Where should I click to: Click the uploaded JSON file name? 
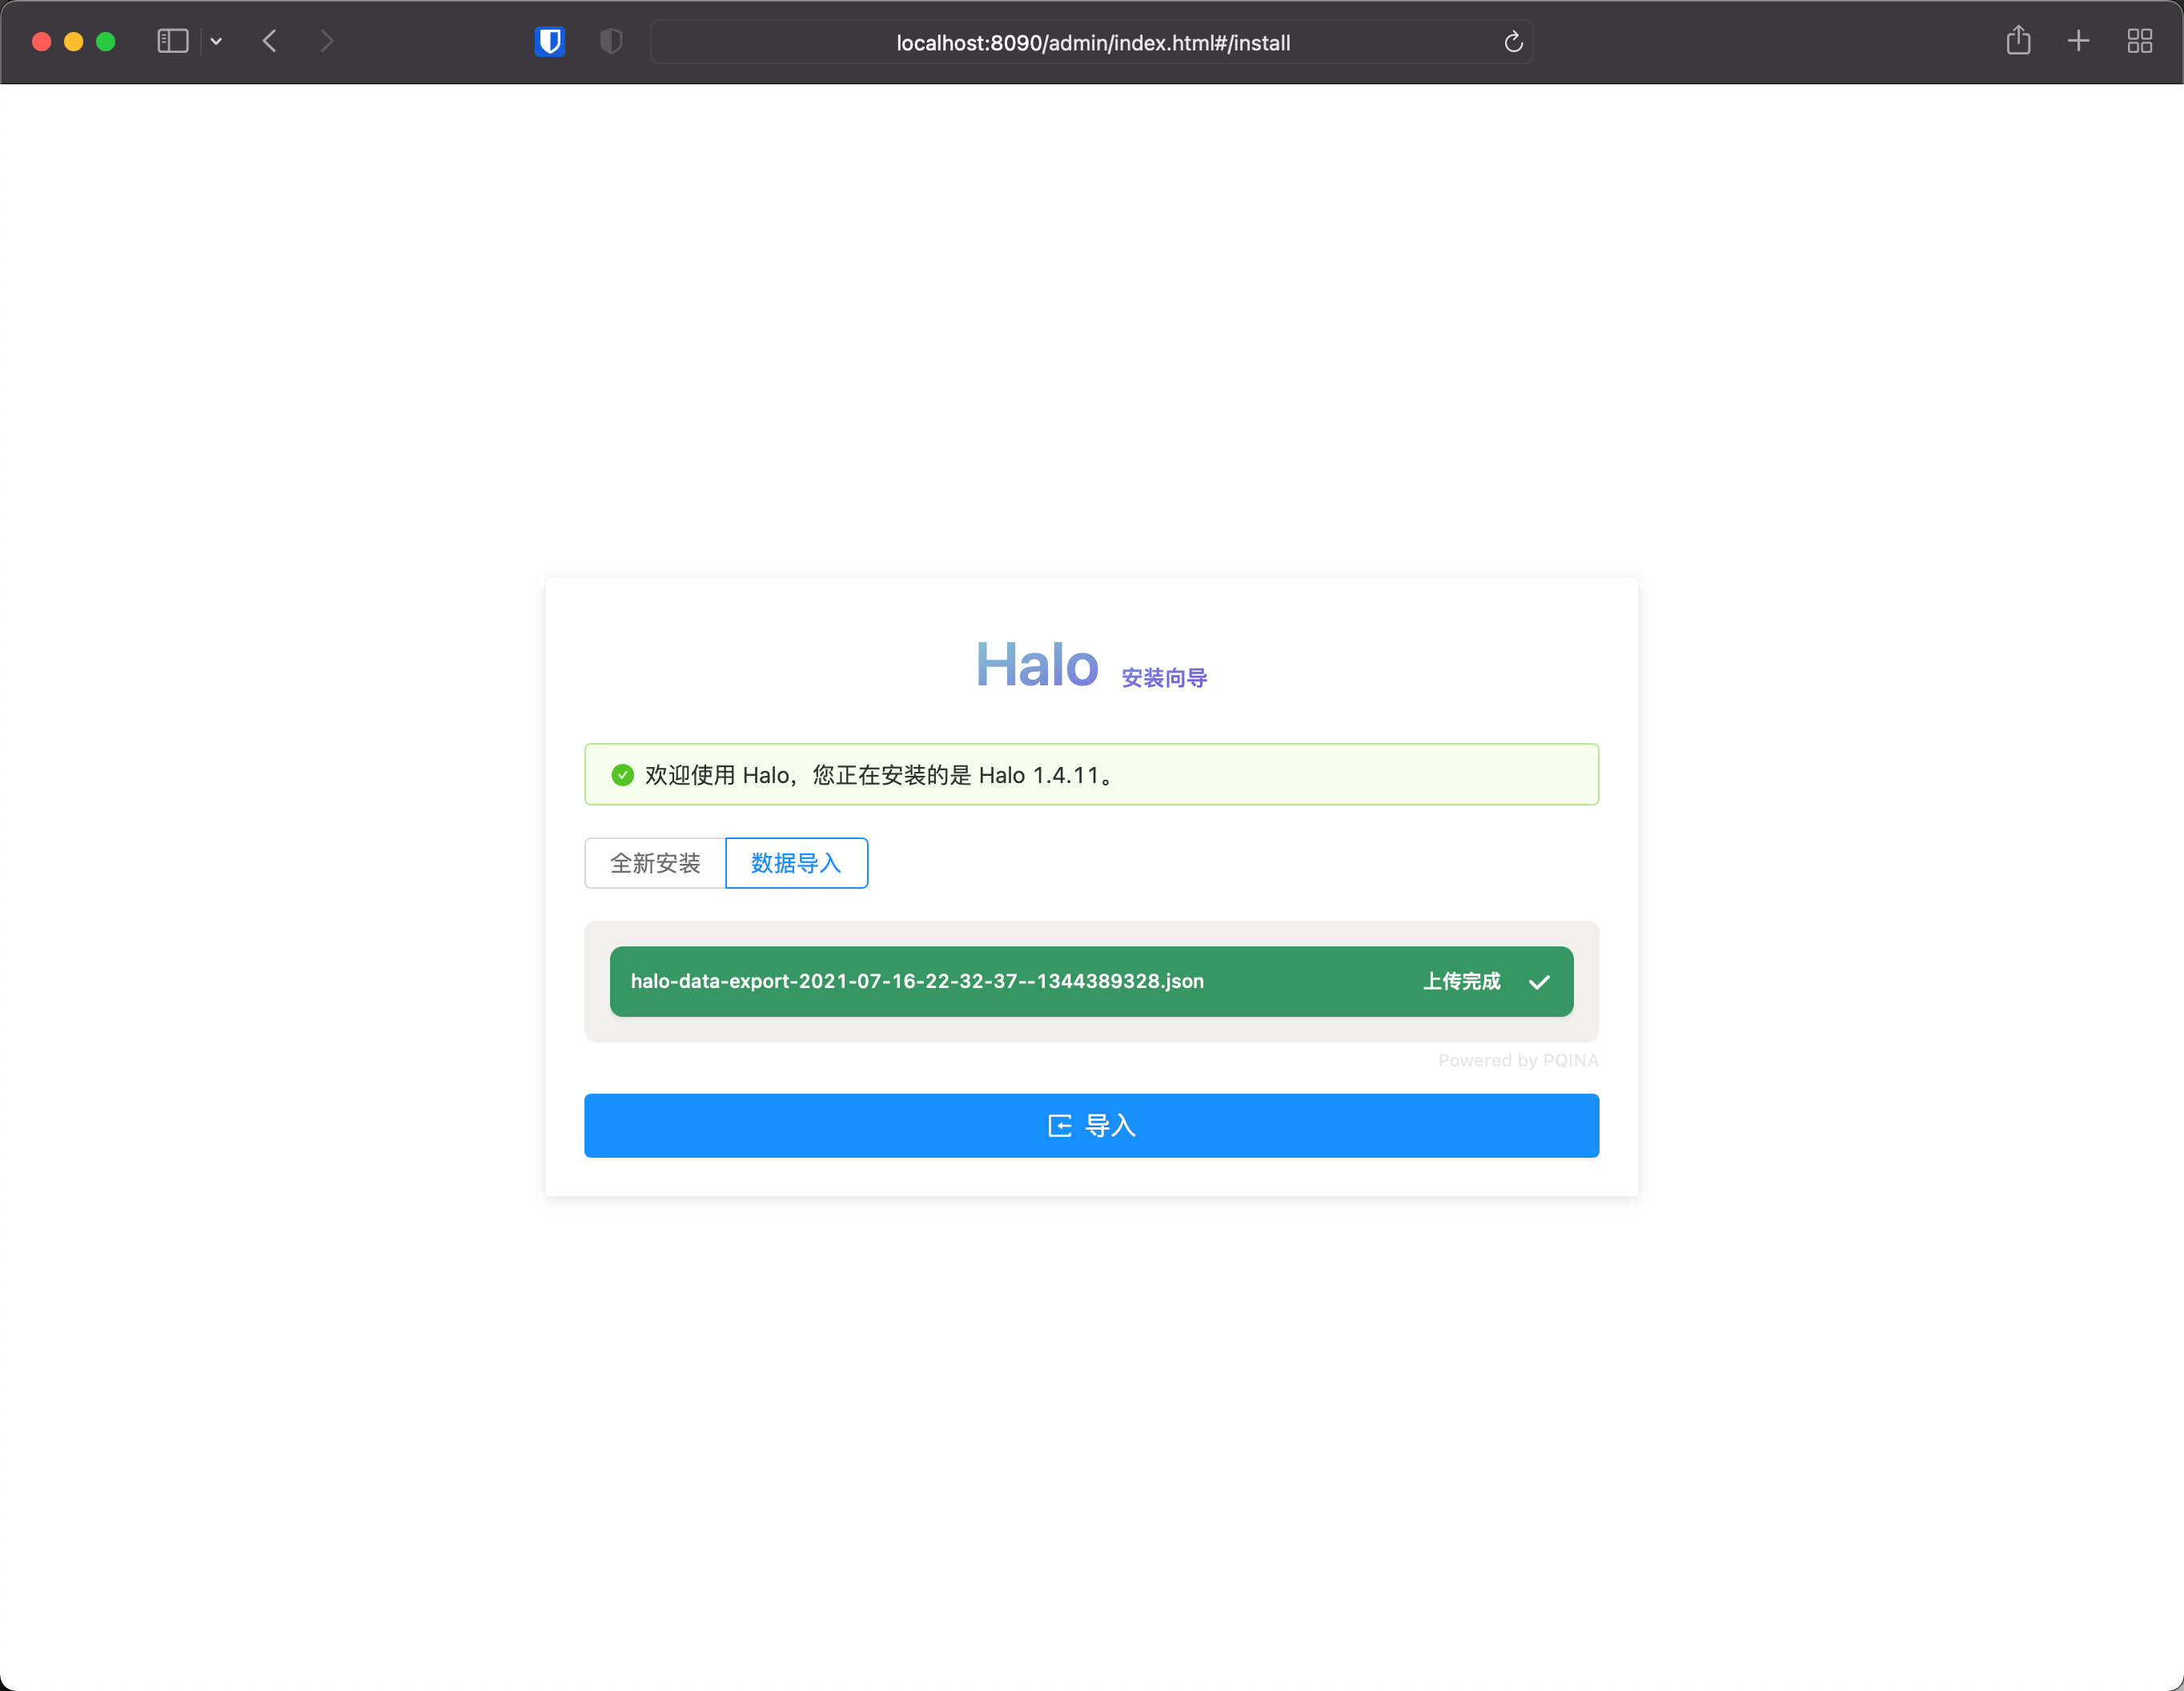(916, 981)
